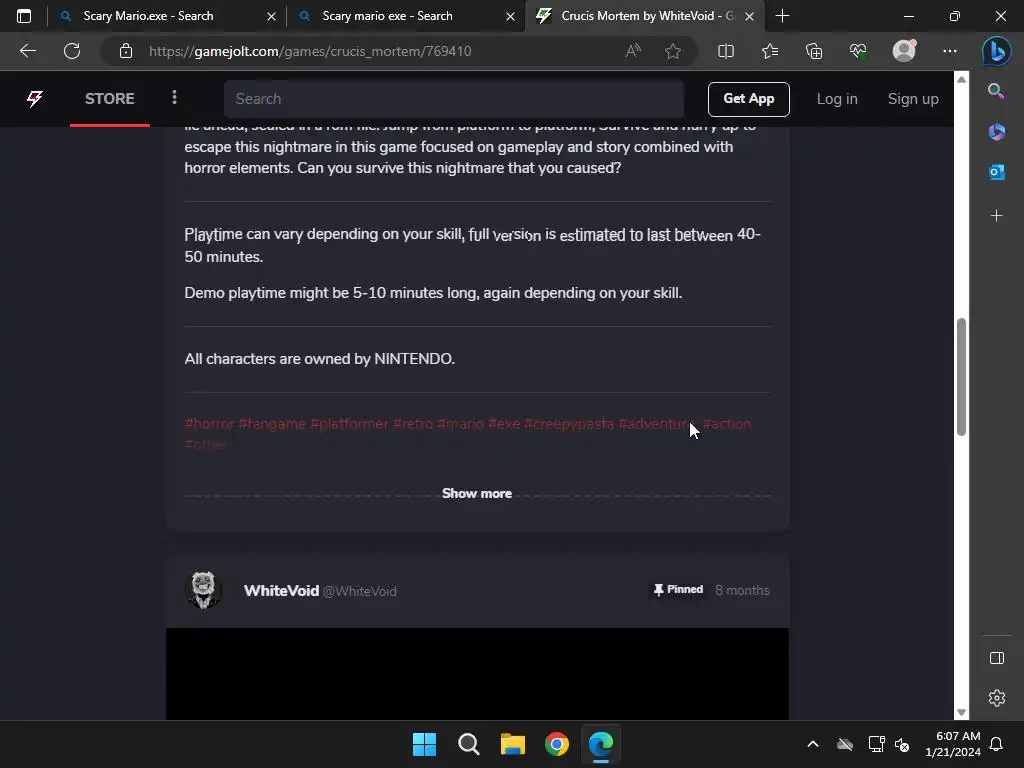This screenshot has width=1024, height=768.
Task: Open the notification bell icon
Action: [x=997, y=744]
